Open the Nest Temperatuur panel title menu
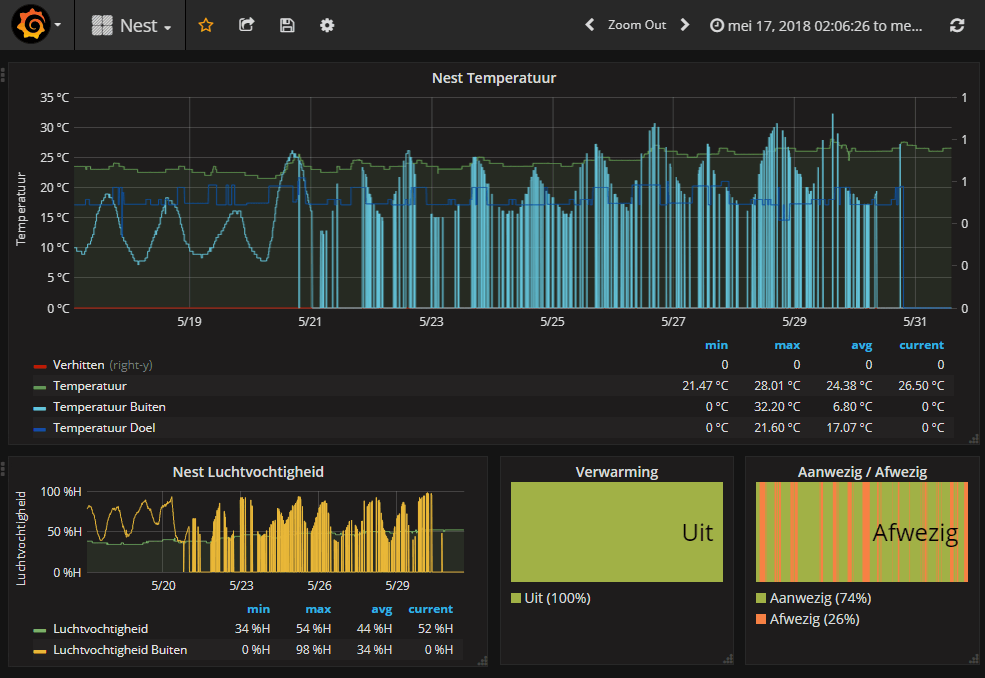The width and height of the screenshot is (985, 678). coord(494,78)
